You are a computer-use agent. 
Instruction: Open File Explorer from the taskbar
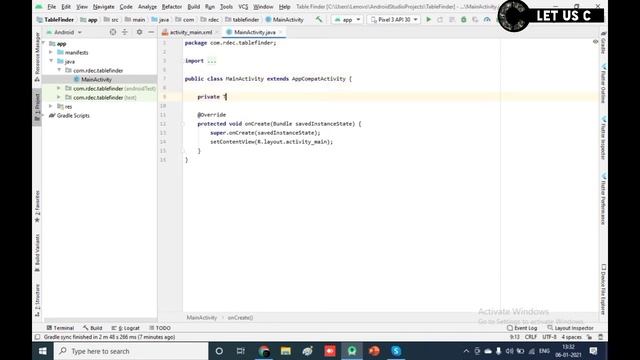click(286, 351)
